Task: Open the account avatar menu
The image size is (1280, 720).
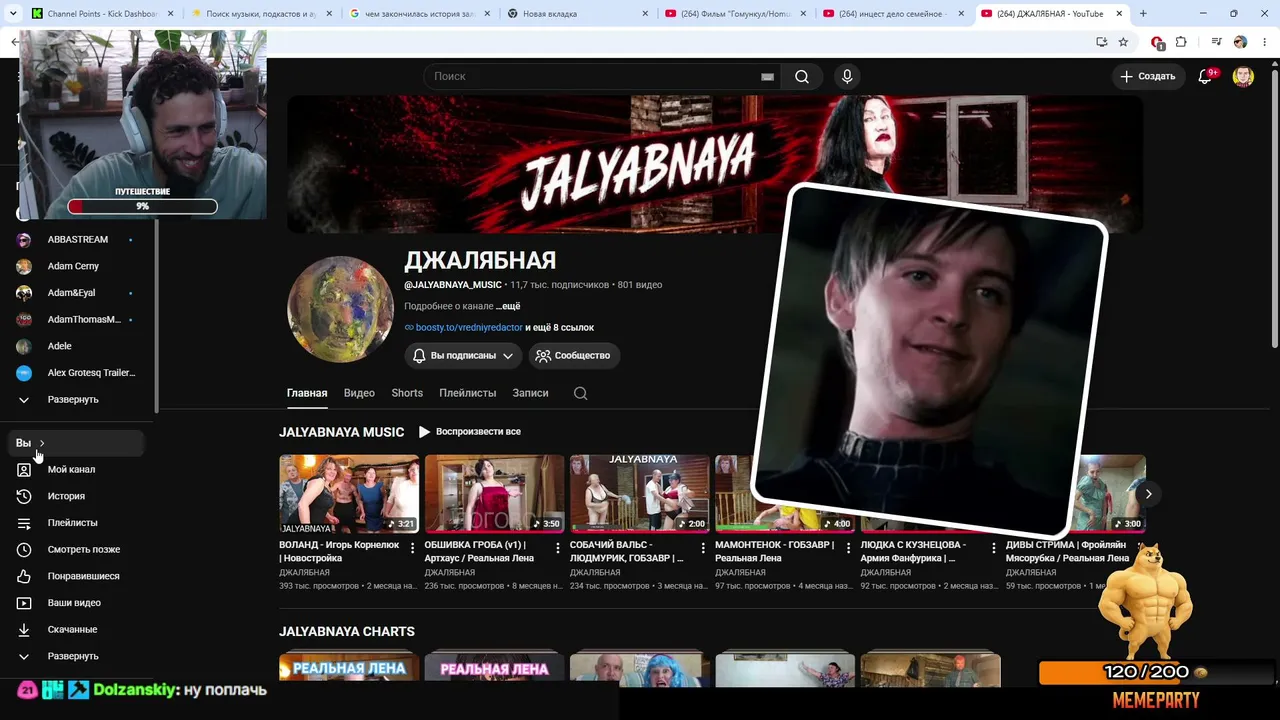Action: (1243, 77)
